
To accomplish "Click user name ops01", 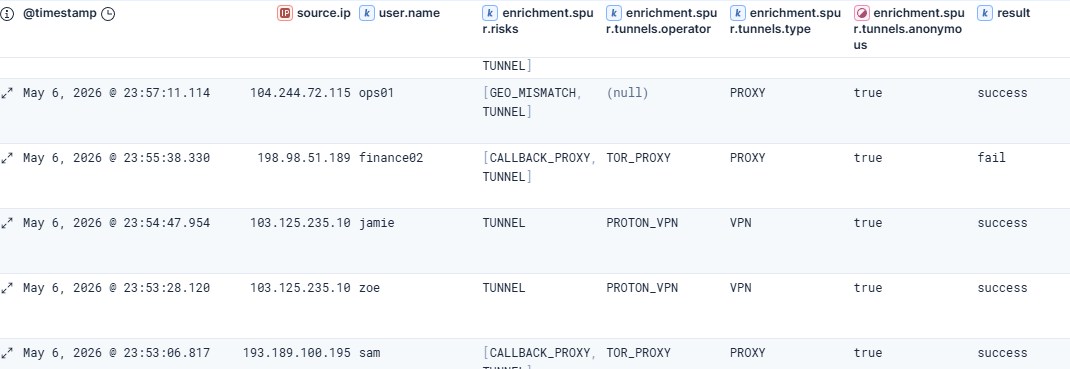I will (377, 93).
